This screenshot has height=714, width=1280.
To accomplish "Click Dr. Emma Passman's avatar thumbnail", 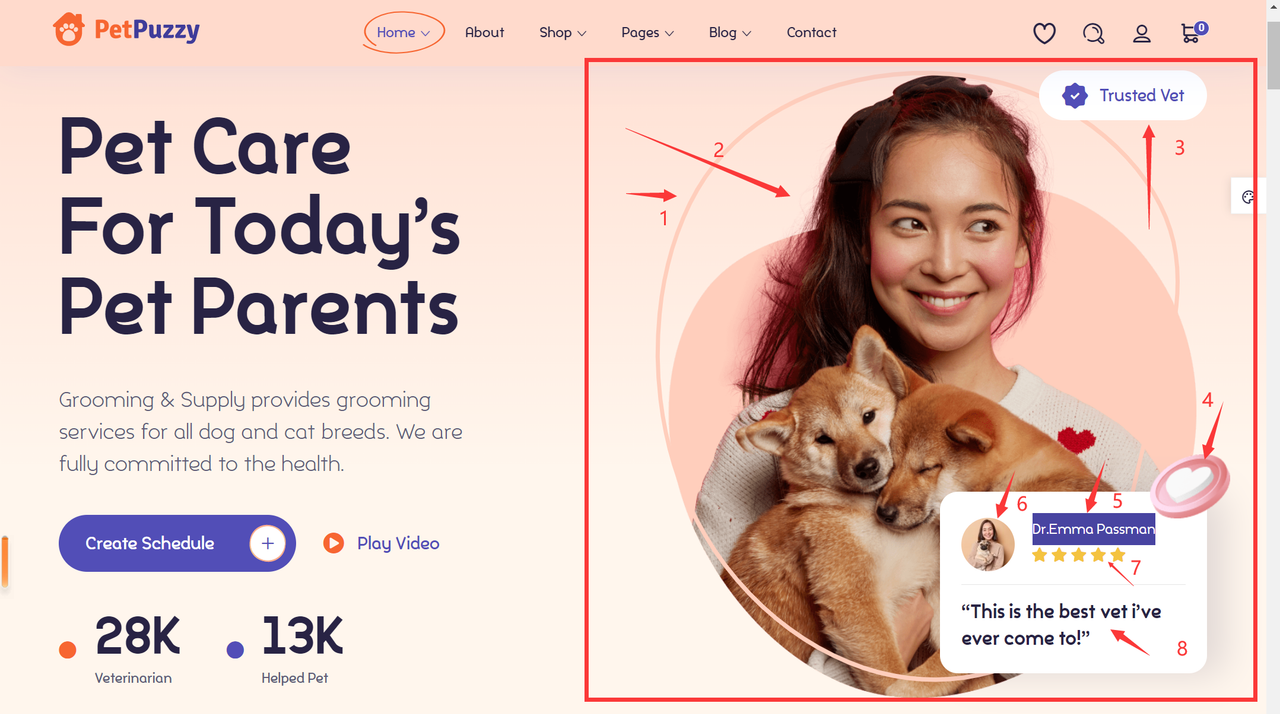I will 987,544.
